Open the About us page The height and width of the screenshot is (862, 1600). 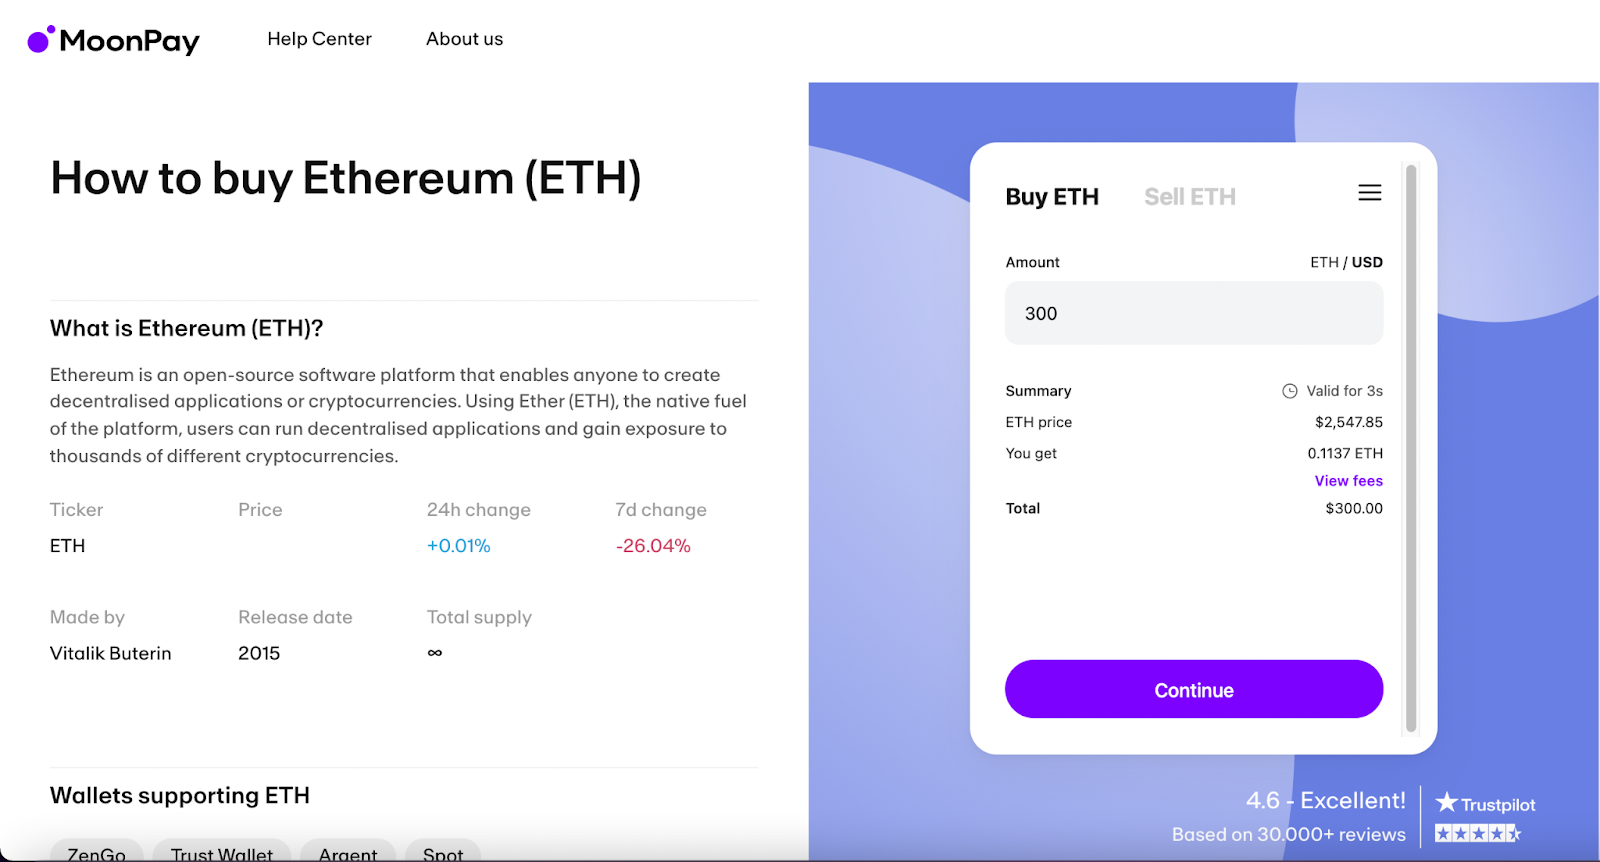pos(464,39)
